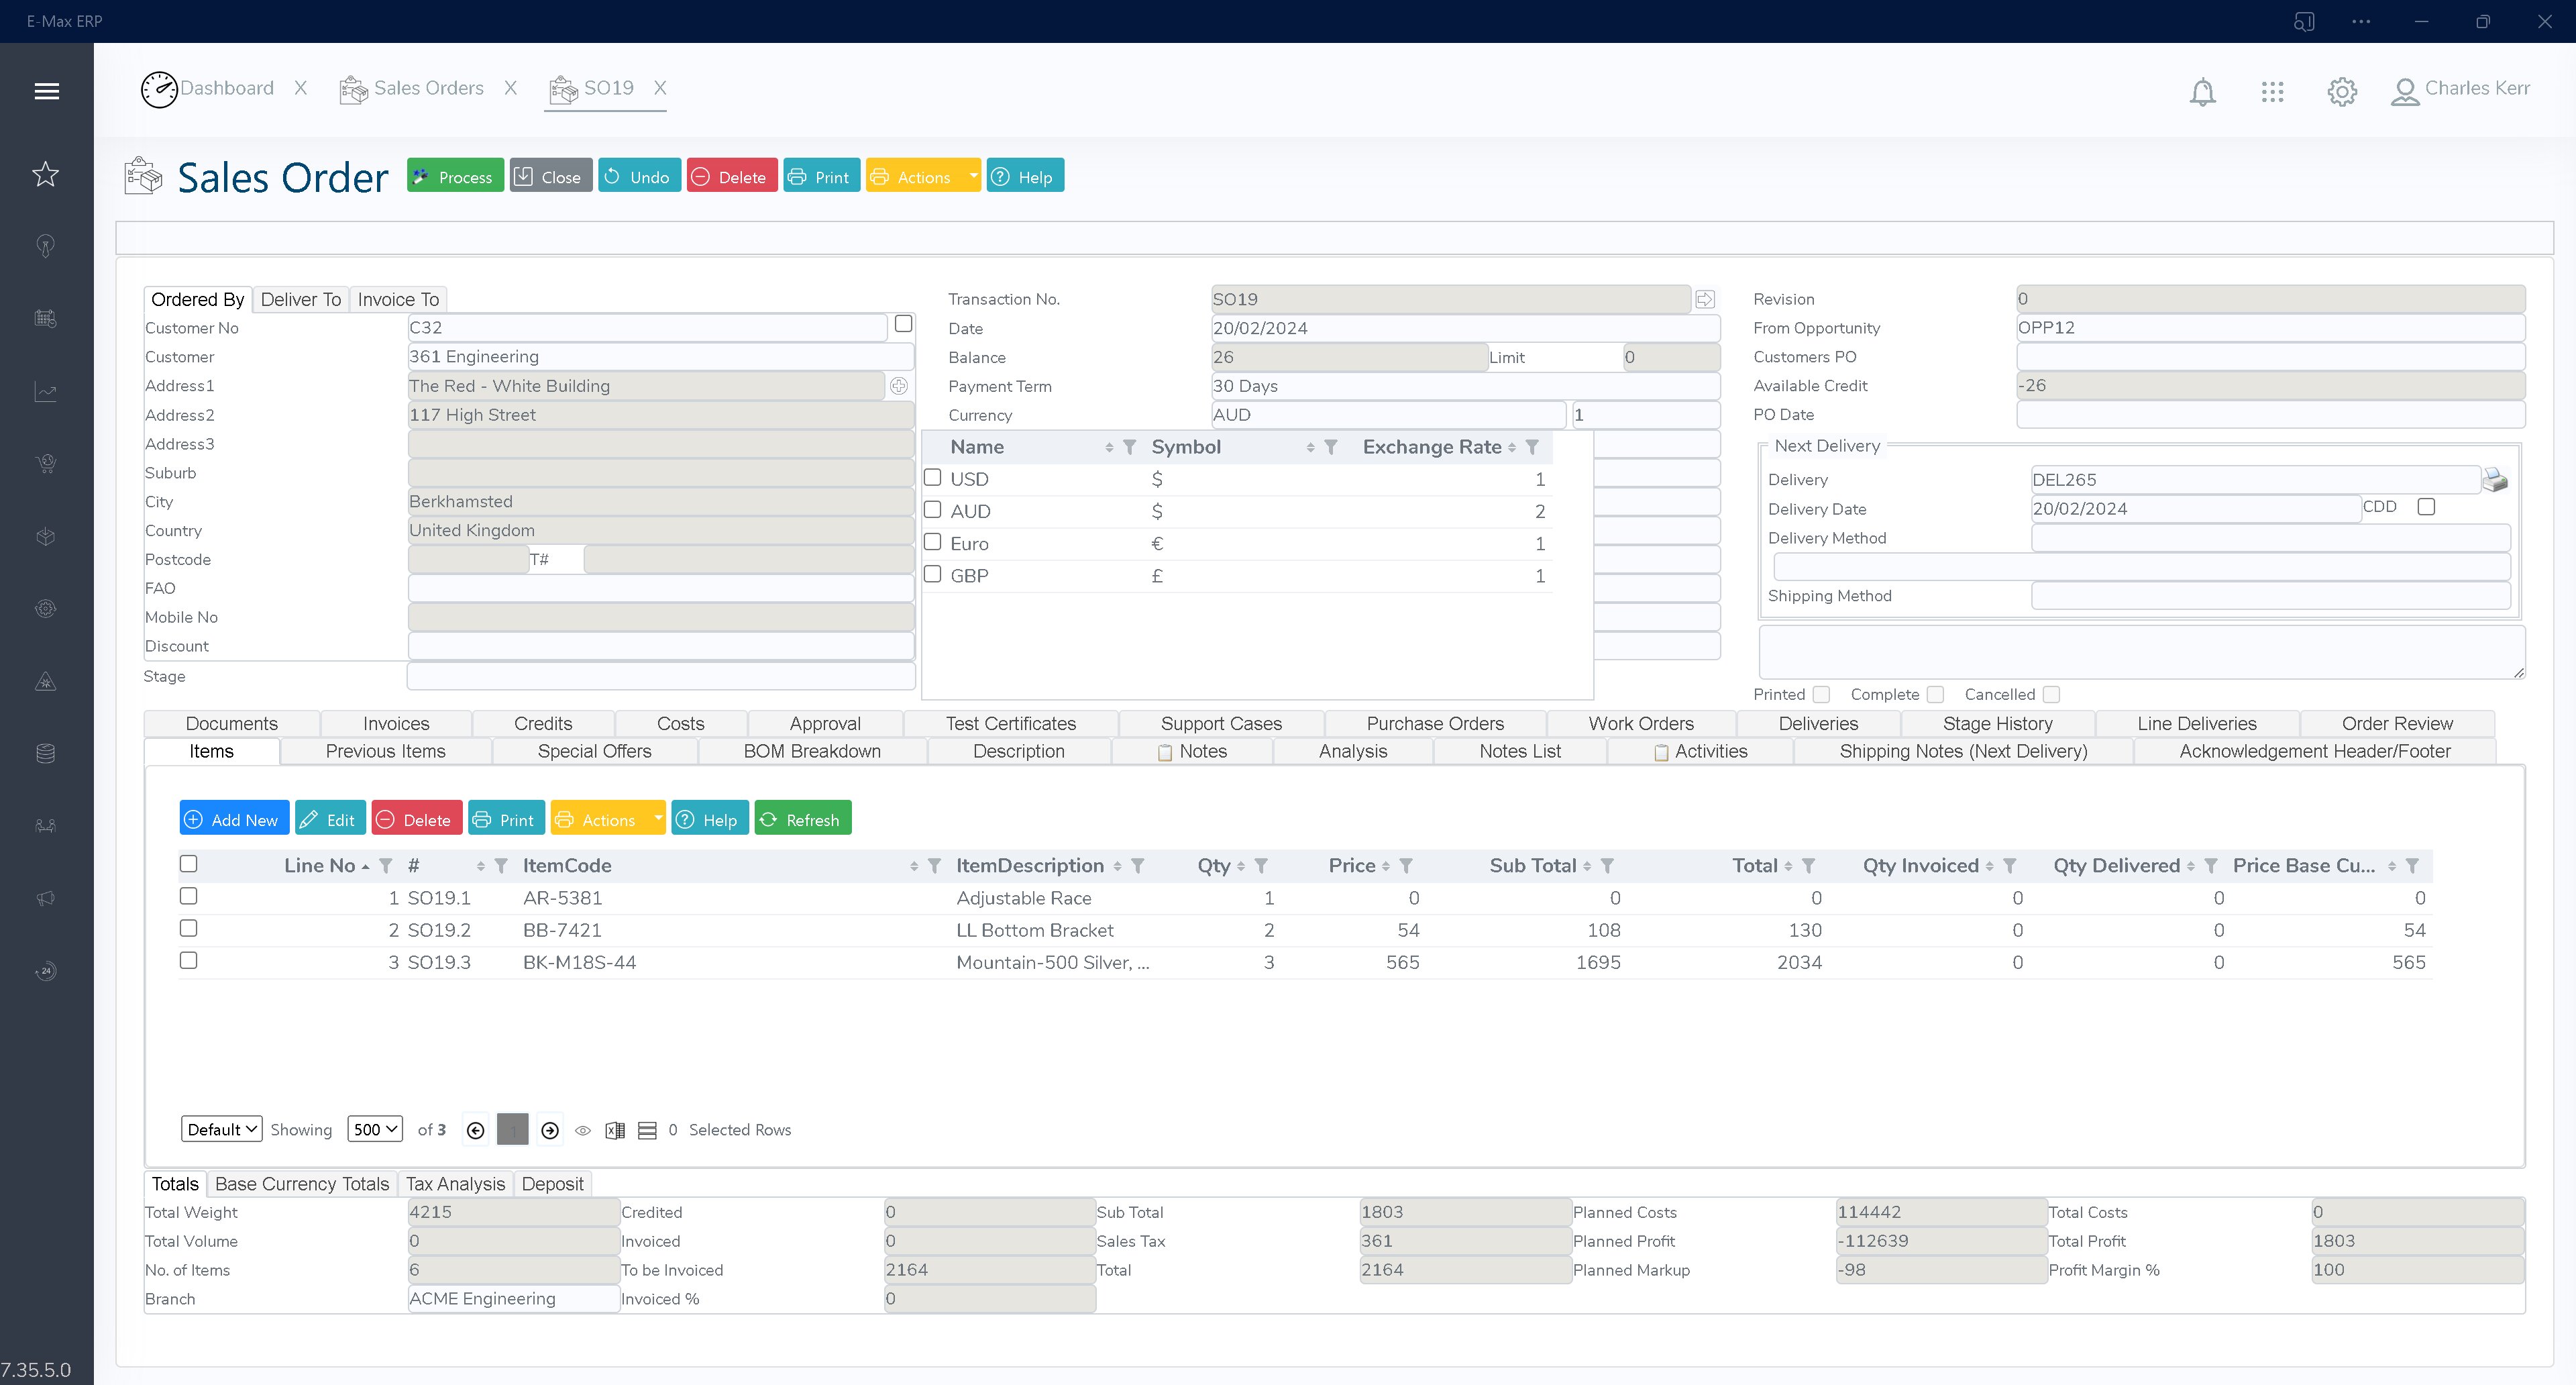Expand top Actions dropdown arrow

pyautogui.click(x=973, y=176)
